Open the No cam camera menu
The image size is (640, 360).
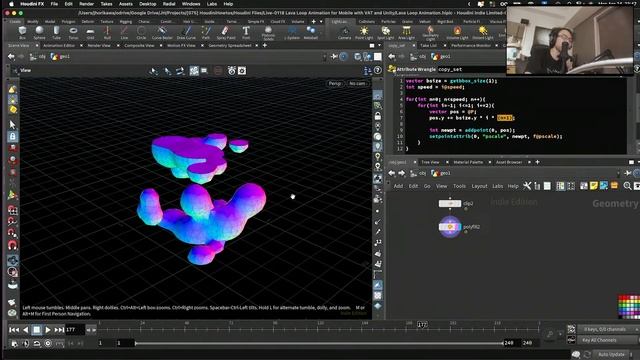[x=357, y=84]
